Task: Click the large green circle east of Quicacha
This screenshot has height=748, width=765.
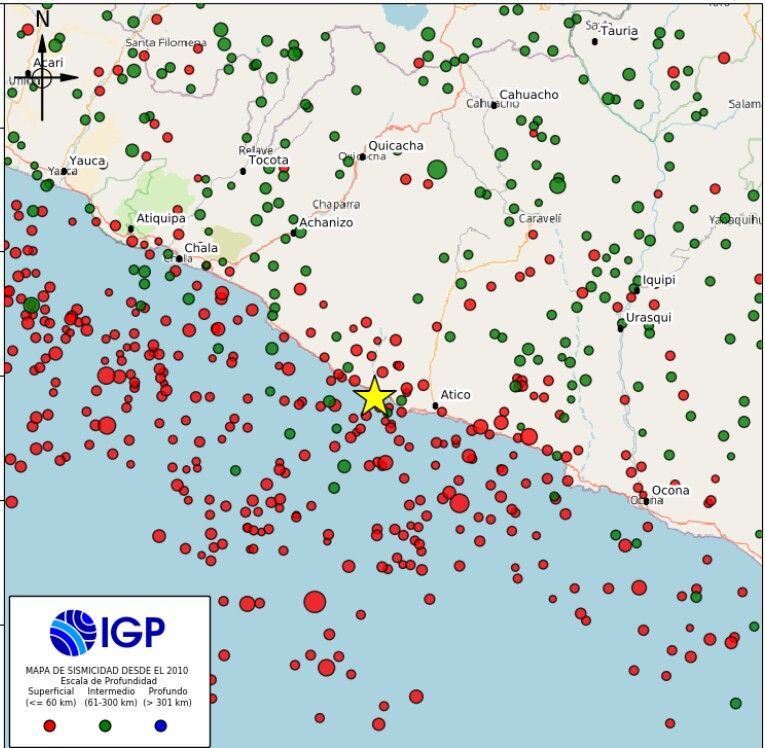Action: (x=437, y=170)
